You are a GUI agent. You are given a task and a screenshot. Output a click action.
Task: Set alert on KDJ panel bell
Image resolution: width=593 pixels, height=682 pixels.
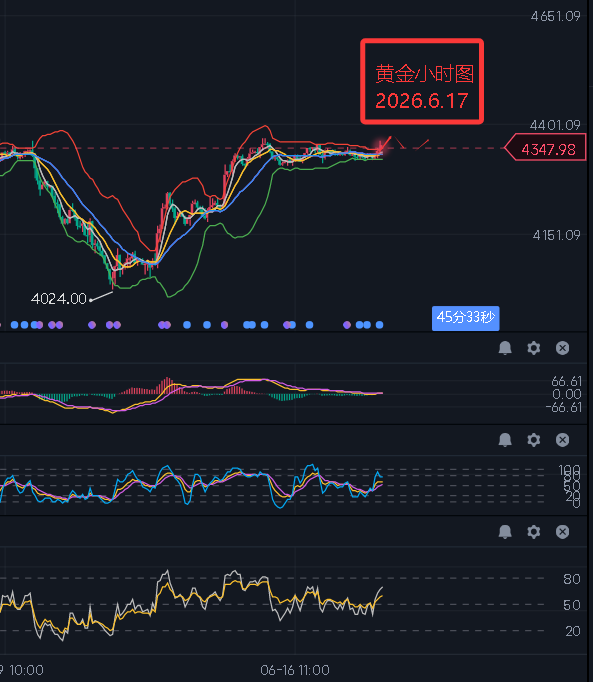coord(505,440)
